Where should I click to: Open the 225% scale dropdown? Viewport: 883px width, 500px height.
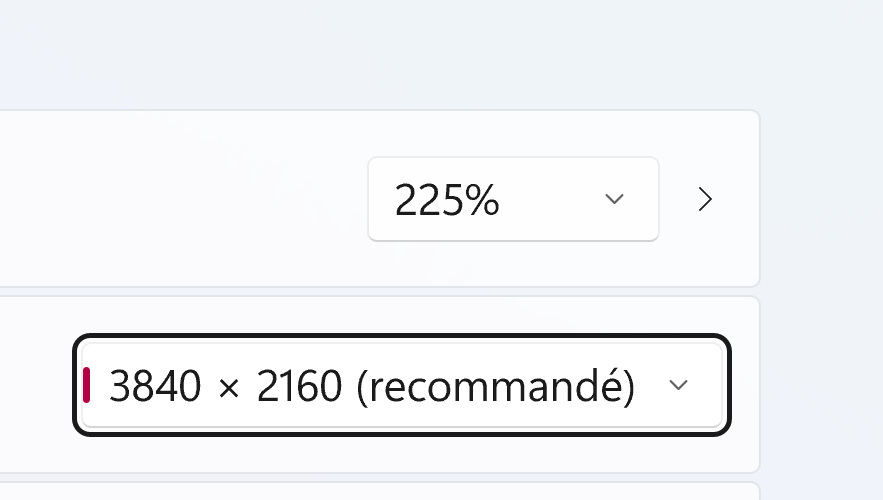(x=512, y=199)
